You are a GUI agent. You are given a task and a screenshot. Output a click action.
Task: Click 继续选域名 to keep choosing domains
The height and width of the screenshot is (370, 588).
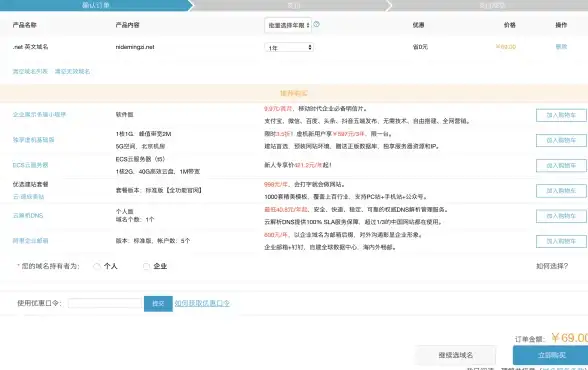tap(456, 355)
